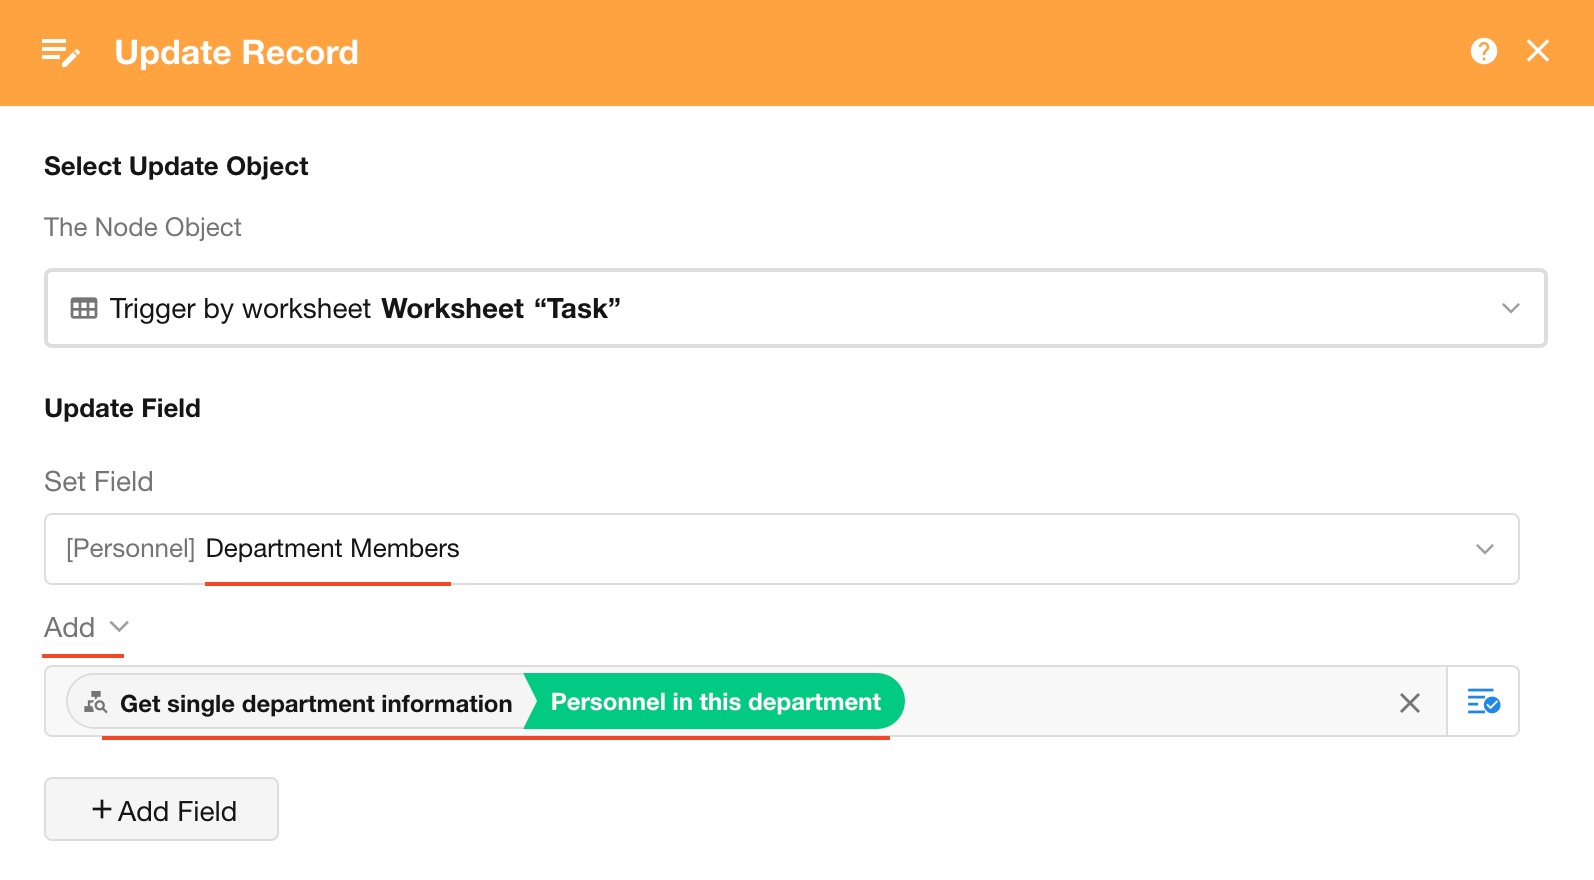Click the small arrow beside Add
The image size is (1594, 880).
point(120,627)
